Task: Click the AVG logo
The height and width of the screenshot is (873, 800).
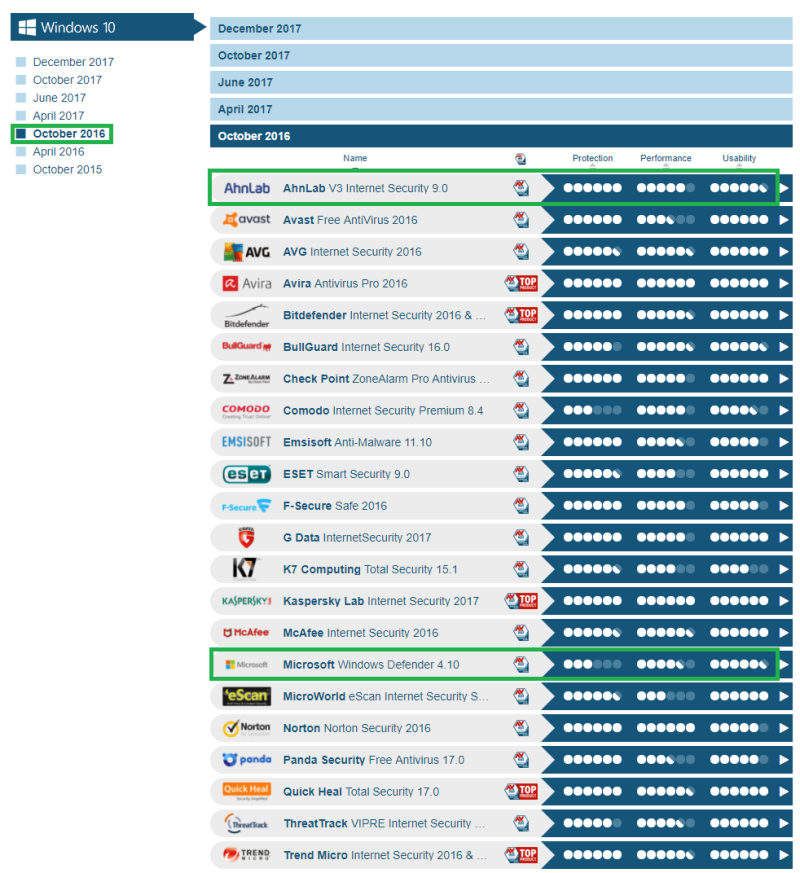Action: 247,252
